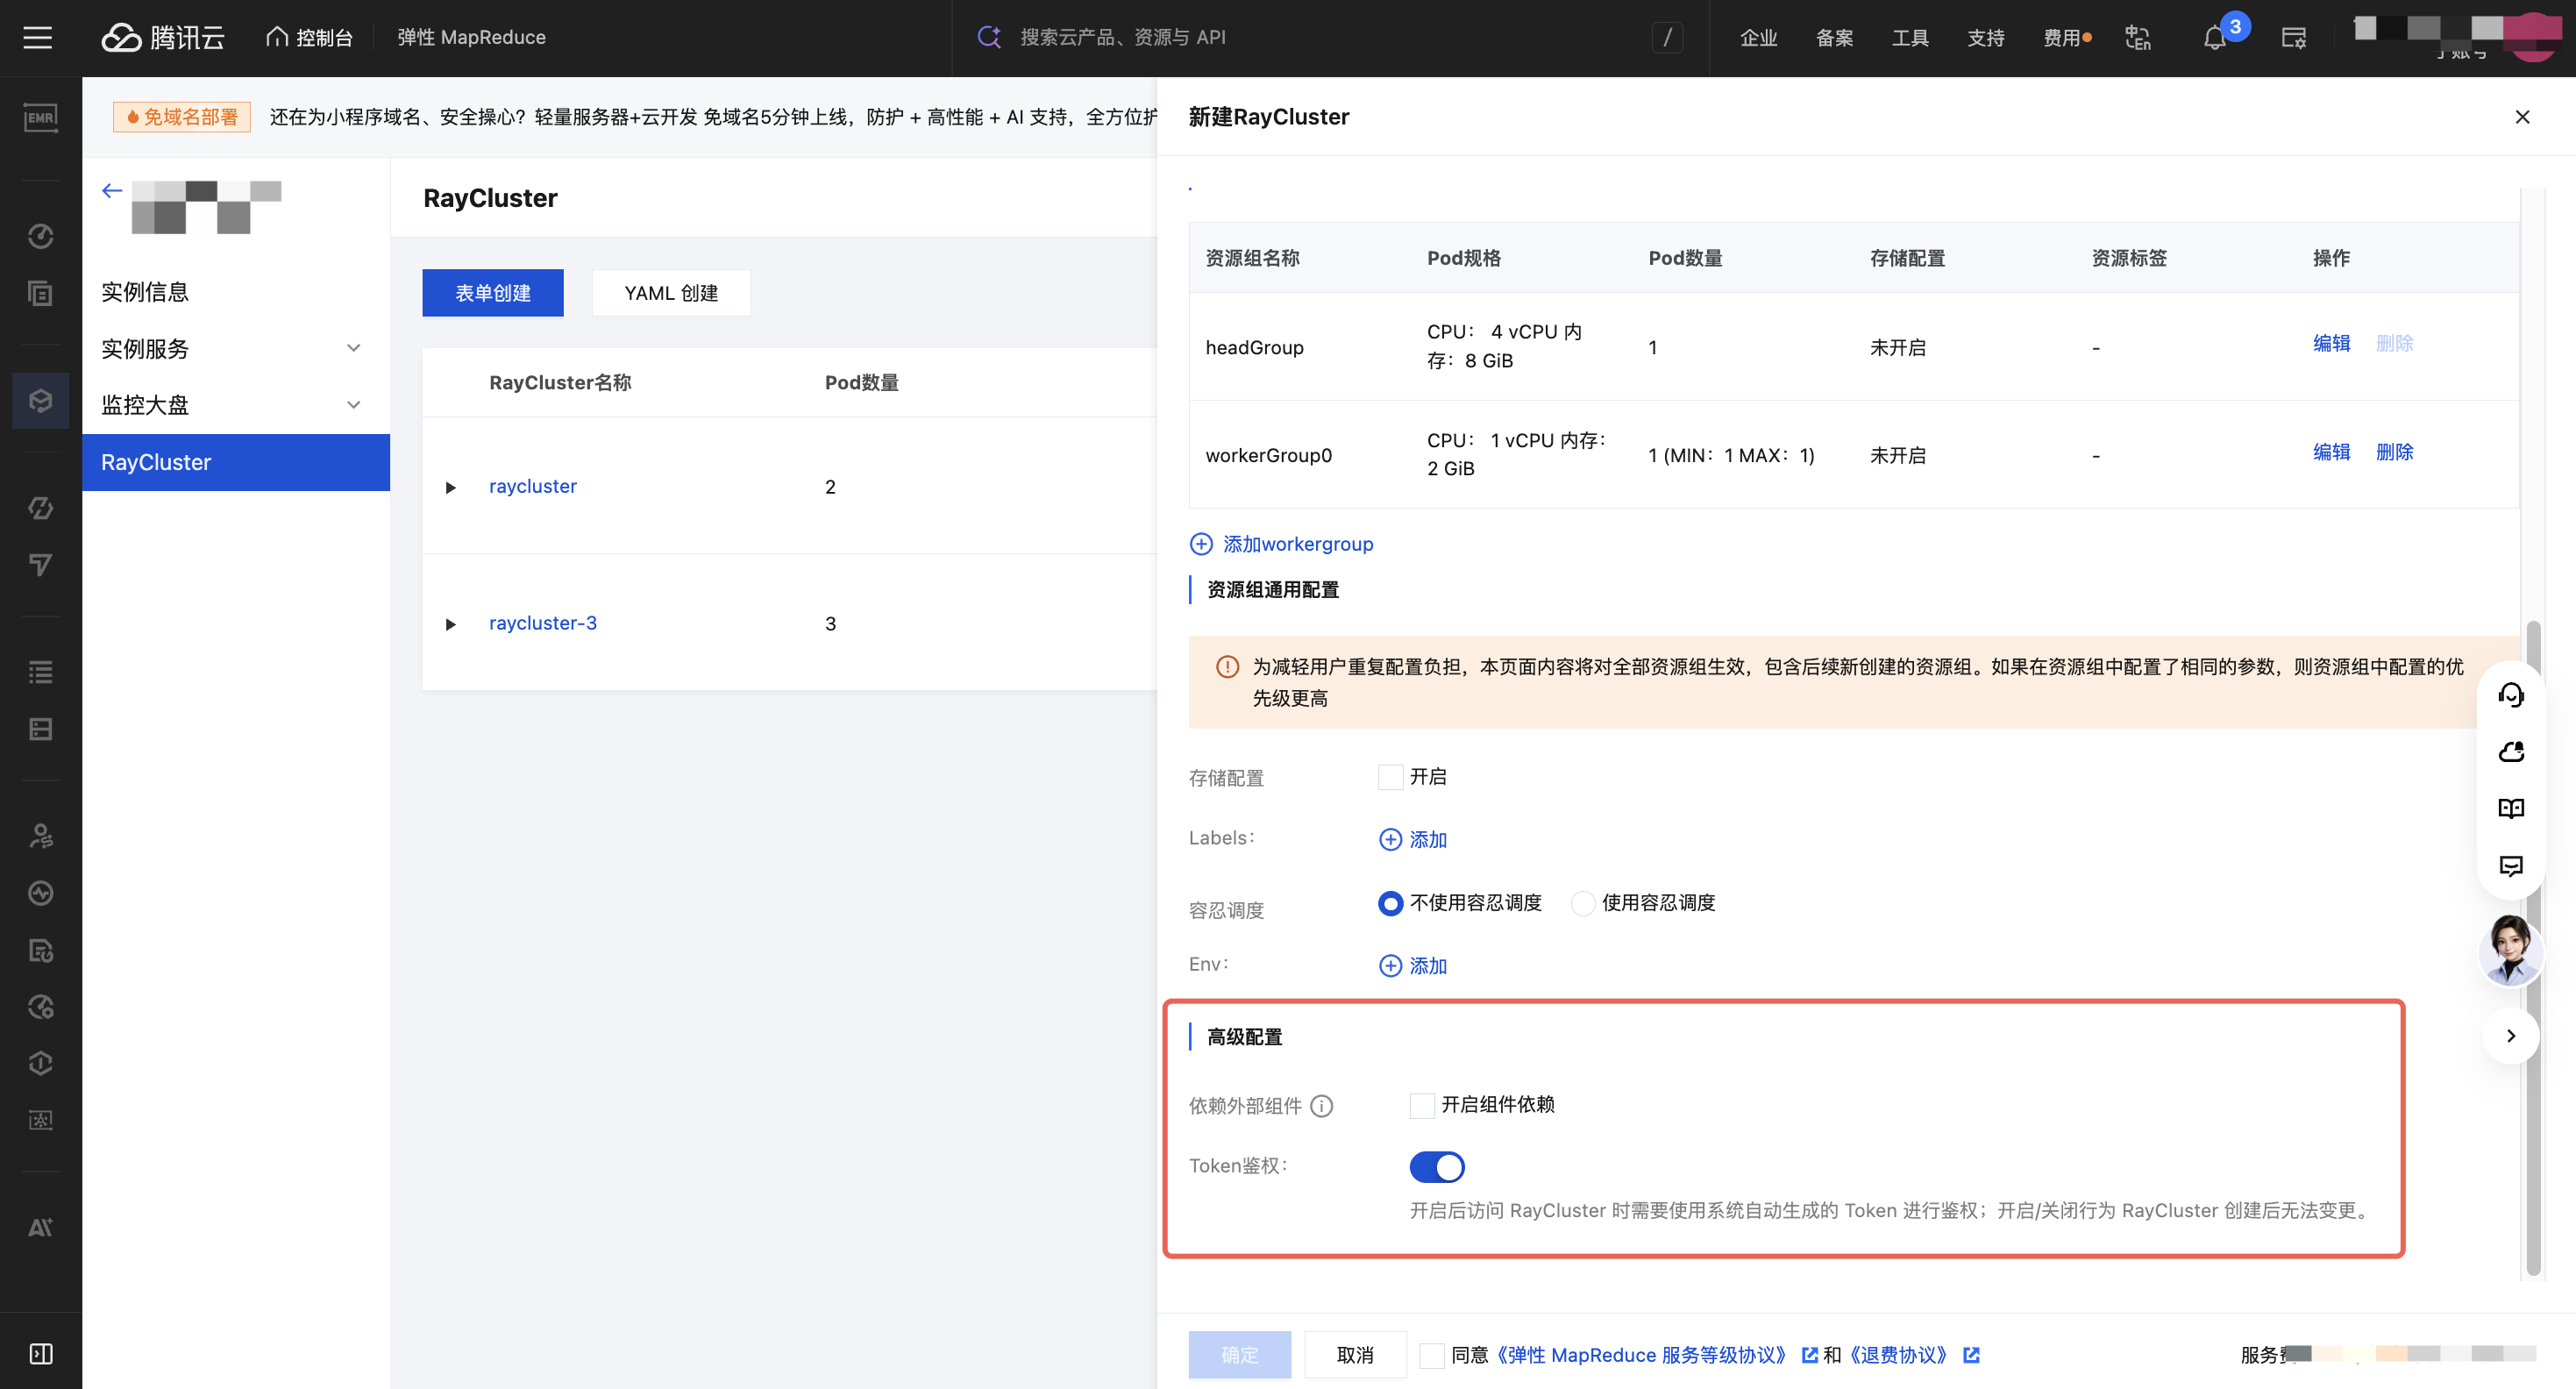
Task: Click 编辑 for the headGroup row
Action: 2331,343
